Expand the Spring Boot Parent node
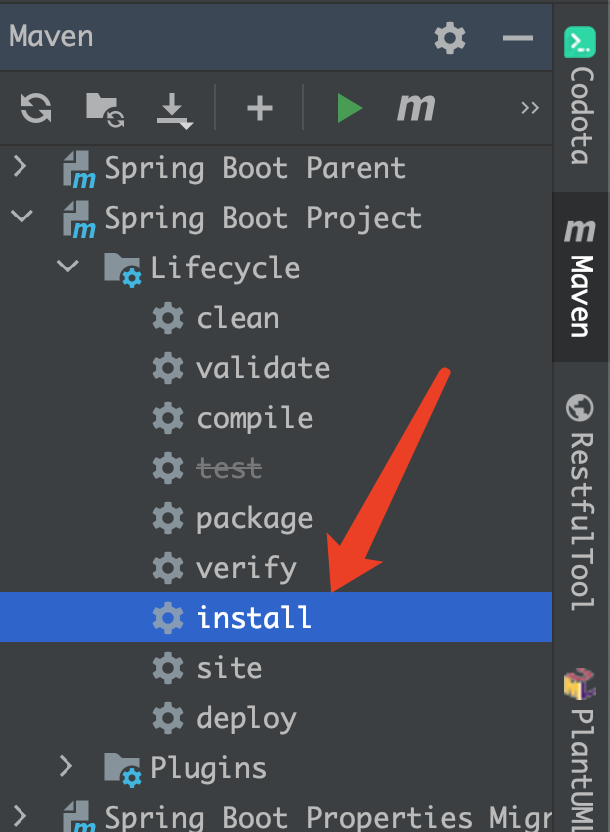The height and width of the screenshot is (832, 610). [x=20, y=166]
